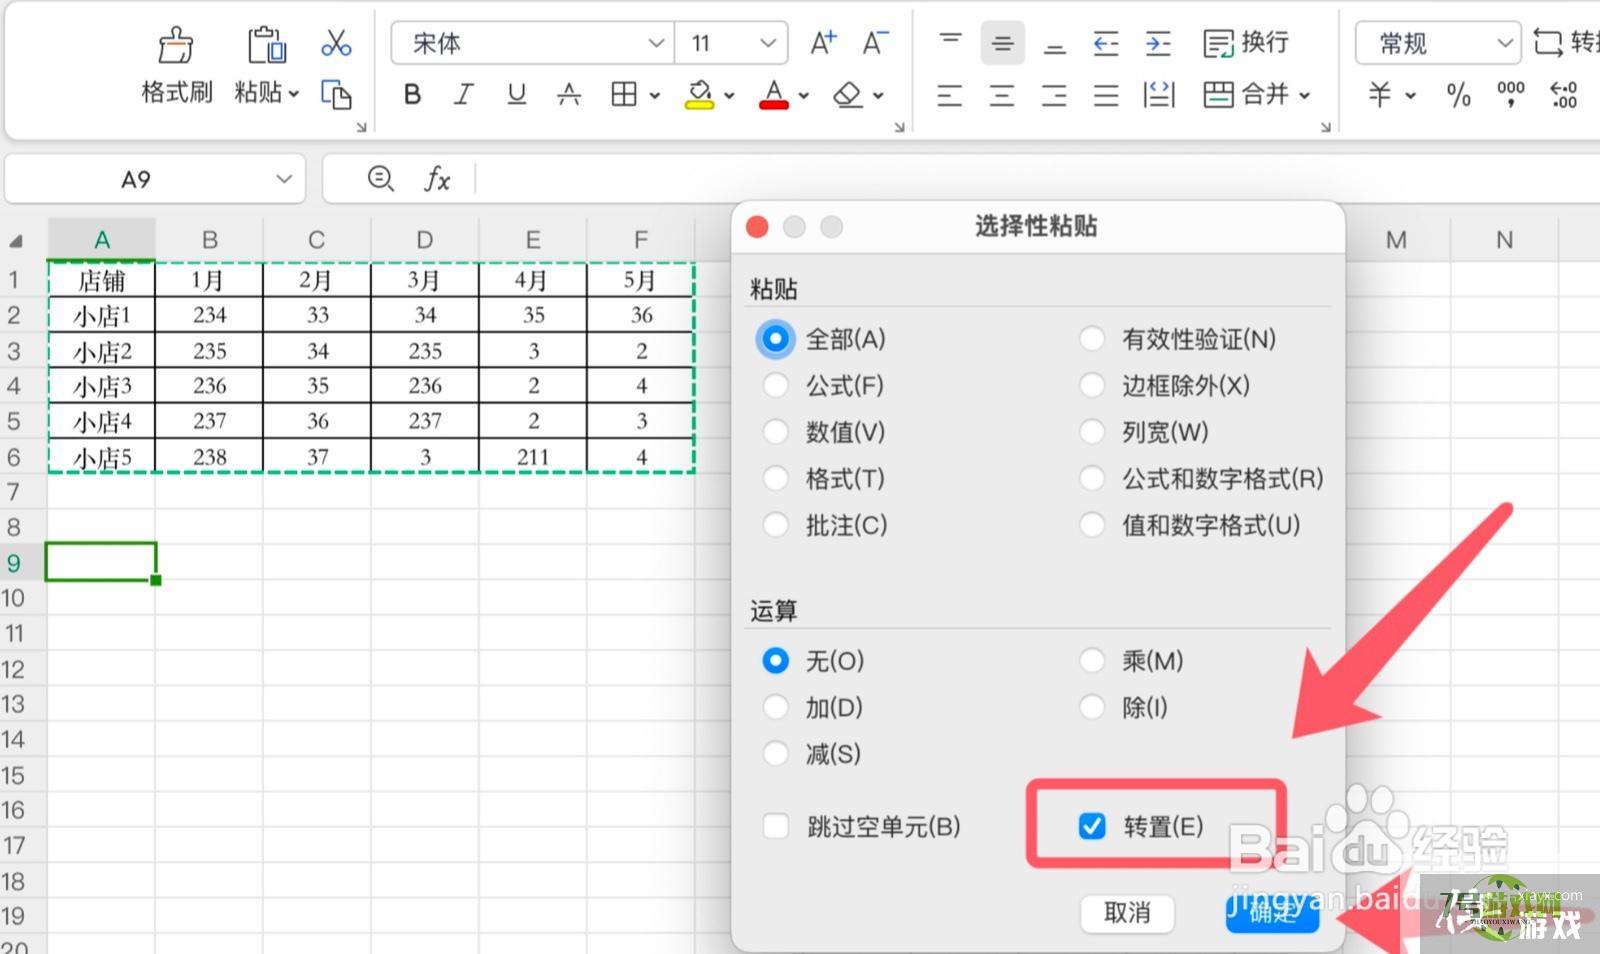
Task: Open the fill color dropdown arrow
Action: point(729,95)
